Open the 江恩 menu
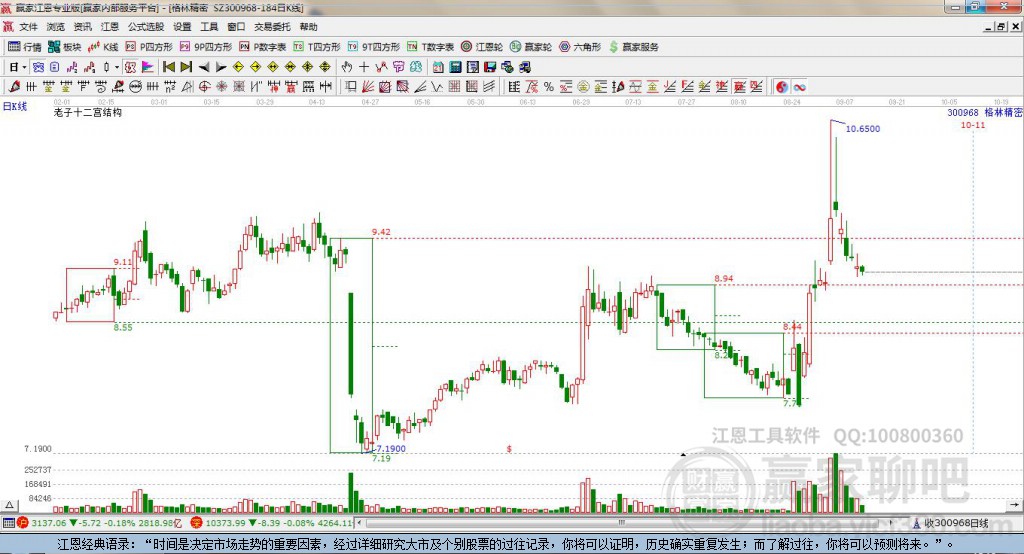Image resolution: width=1024 pixels, height=554 pixels. coord(110,27)
